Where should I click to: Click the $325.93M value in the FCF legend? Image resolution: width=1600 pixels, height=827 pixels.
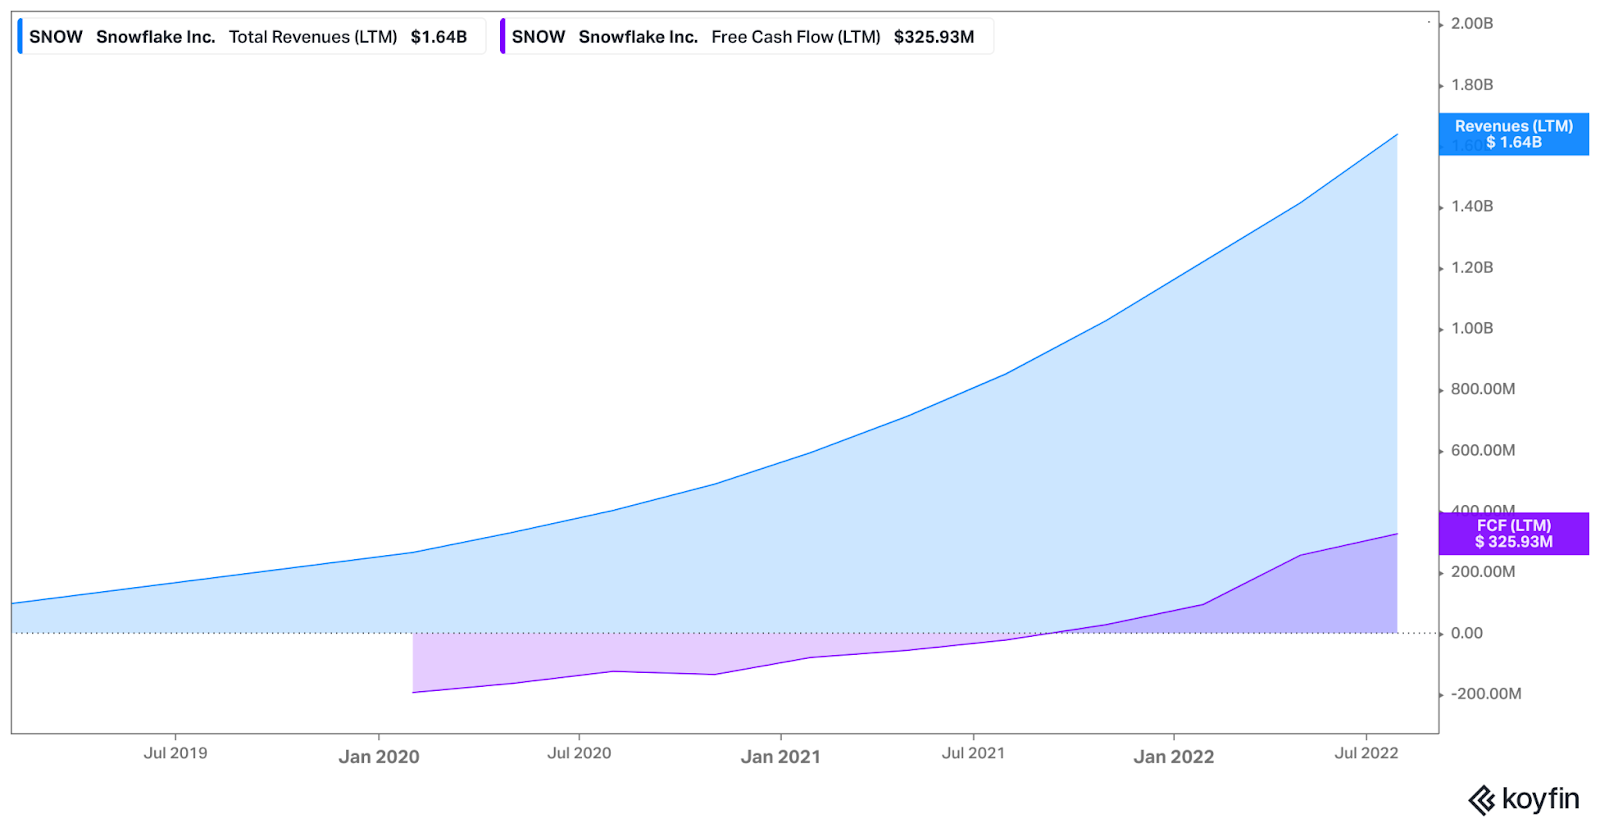click(934, 37)
